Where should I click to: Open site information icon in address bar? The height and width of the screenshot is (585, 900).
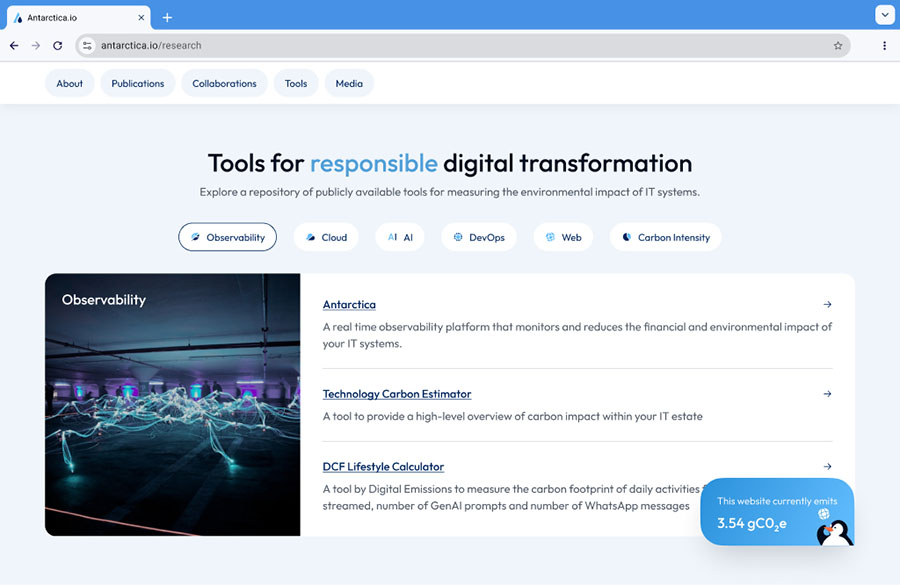point(87,45)
